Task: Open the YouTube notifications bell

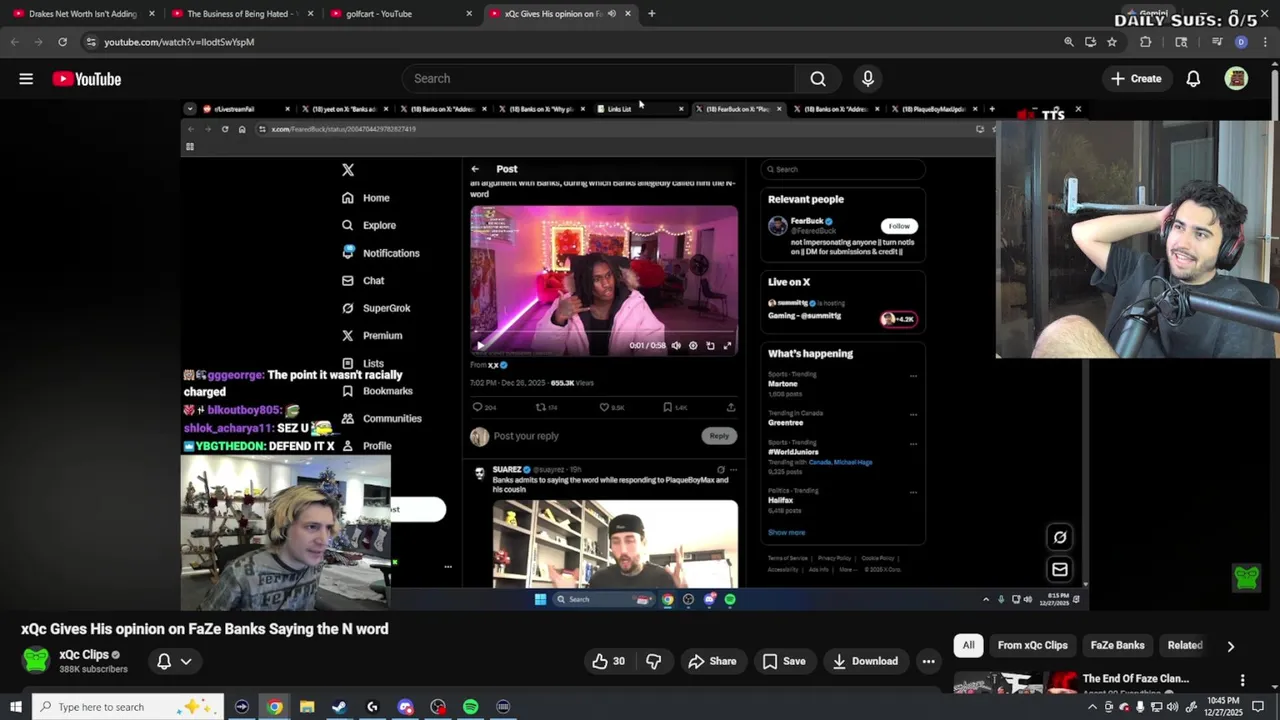Action: point(1193,79)
